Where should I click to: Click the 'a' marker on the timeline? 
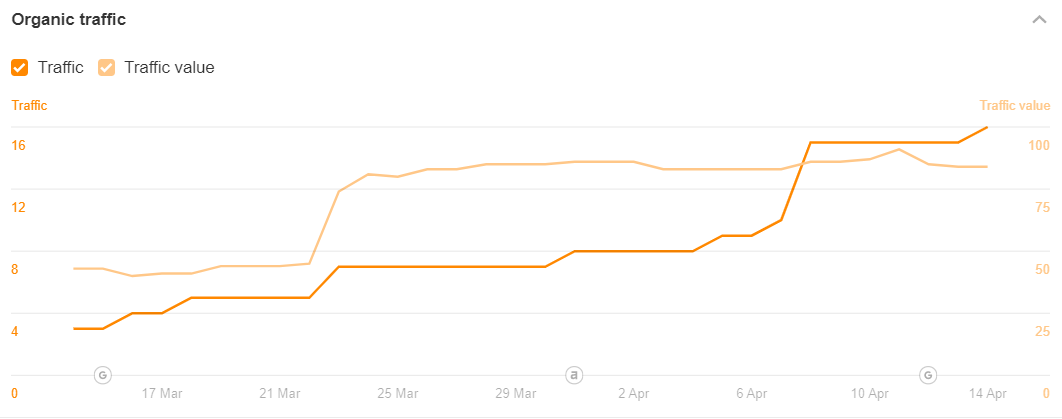(x=574, y=375)
